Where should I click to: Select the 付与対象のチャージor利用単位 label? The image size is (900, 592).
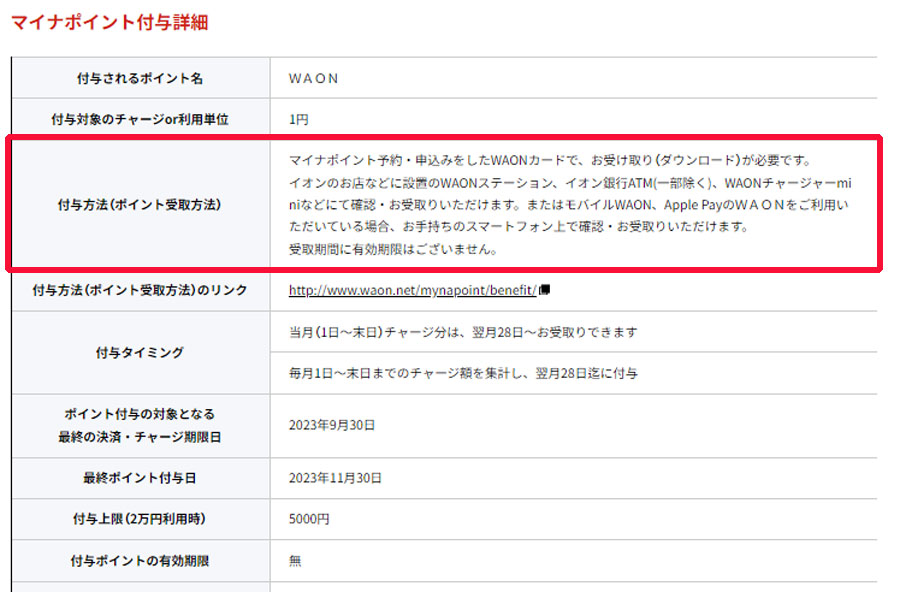tap(140, 119)
